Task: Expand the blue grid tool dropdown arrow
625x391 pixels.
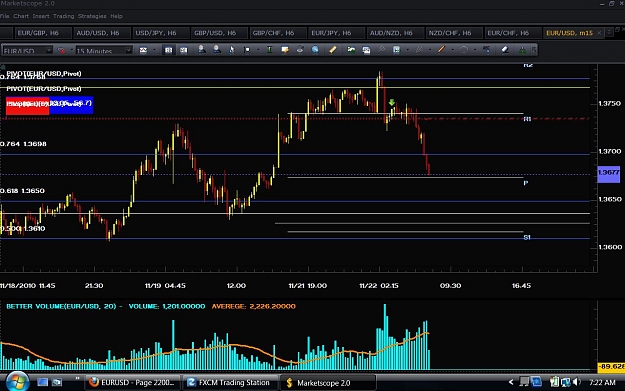Action: (407, 50)
